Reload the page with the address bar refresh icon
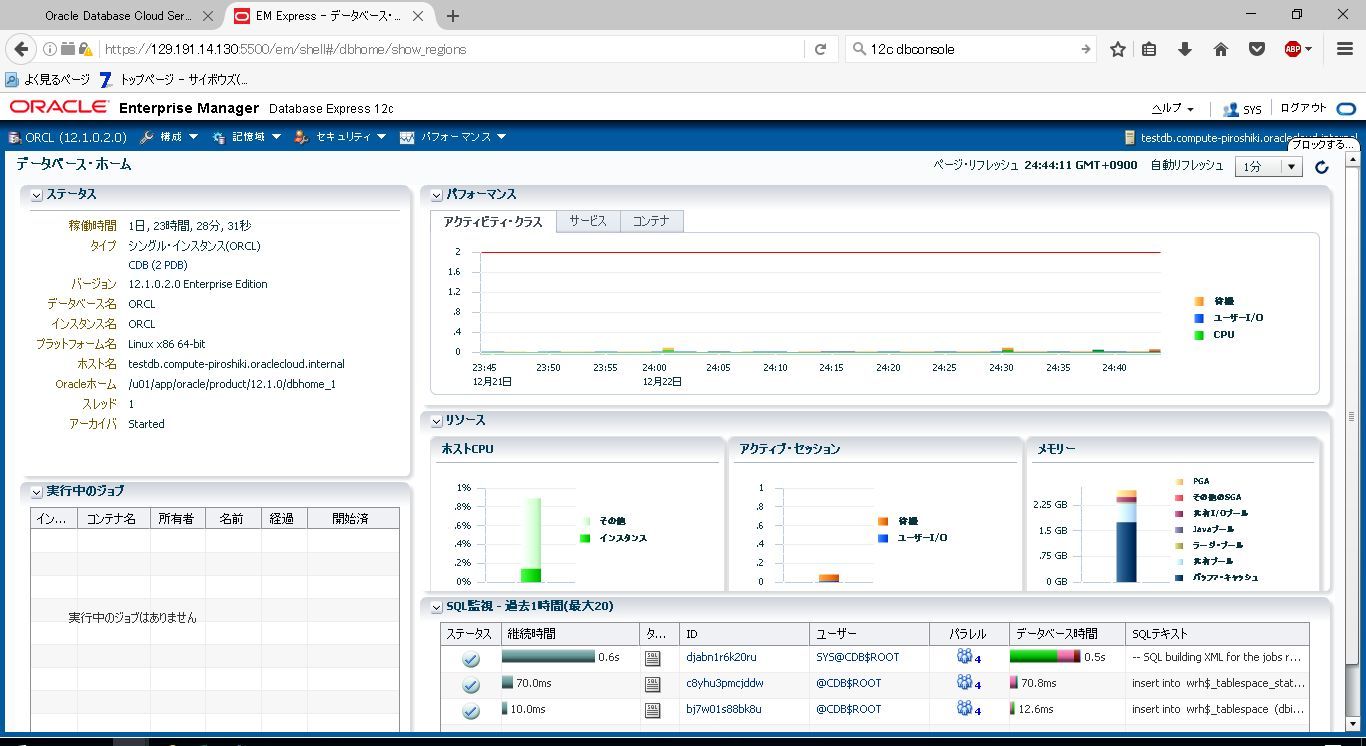Screen dimensions: 1366x746 tap(820, 49)
